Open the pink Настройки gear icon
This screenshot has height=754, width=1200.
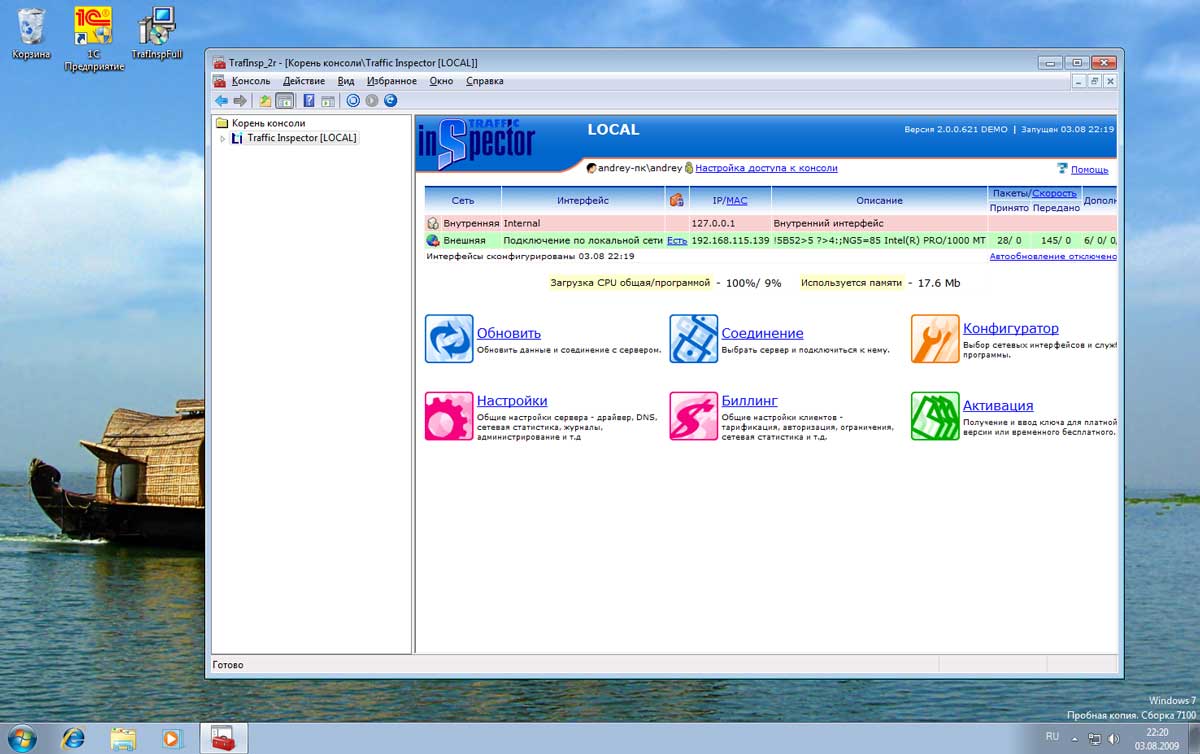coord(449,416)
